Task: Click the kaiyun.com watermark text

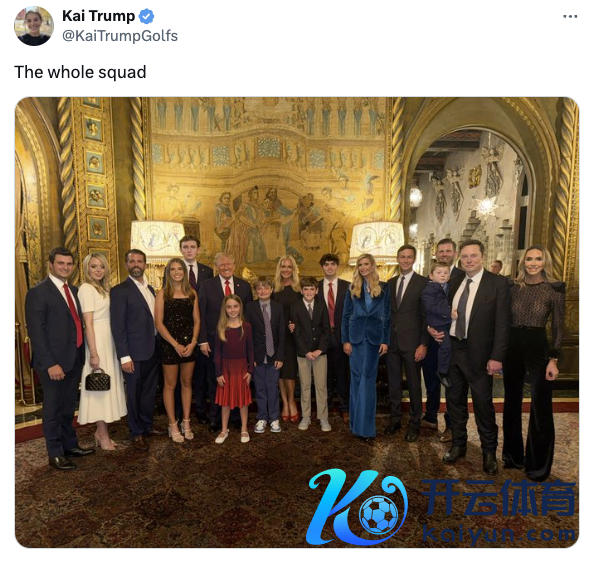Action: 499,534
